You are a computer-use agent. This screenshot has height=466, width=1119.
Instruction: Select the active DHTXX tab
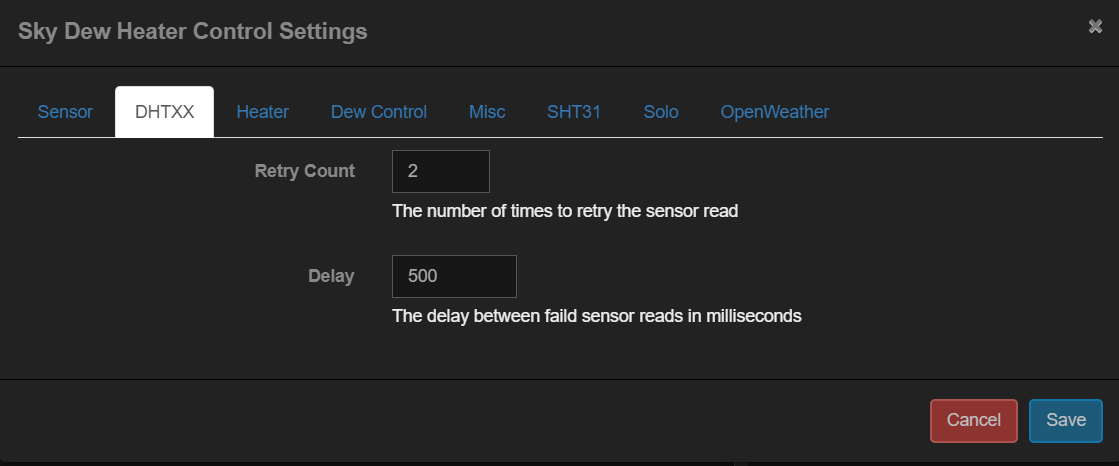[164, 112]
